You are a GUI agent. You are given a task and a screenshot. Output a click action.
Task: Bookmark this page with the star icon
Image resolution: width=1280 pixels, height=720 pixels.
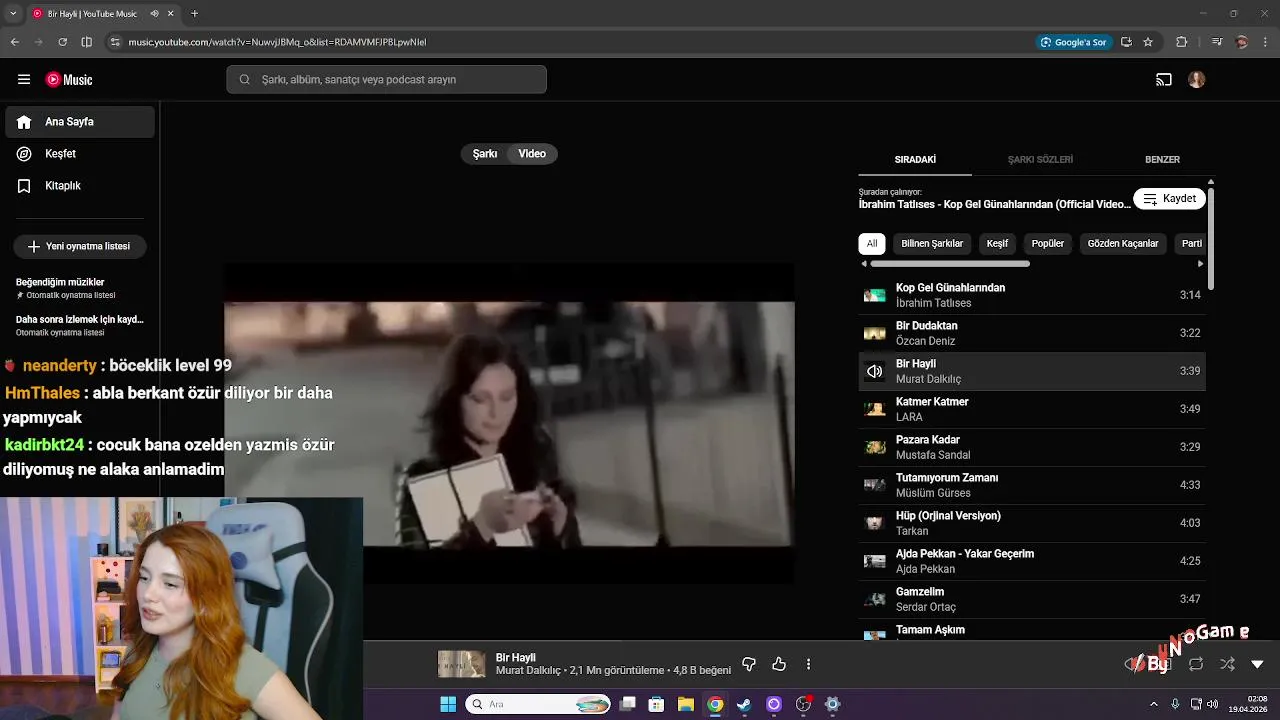[1148, 42]
